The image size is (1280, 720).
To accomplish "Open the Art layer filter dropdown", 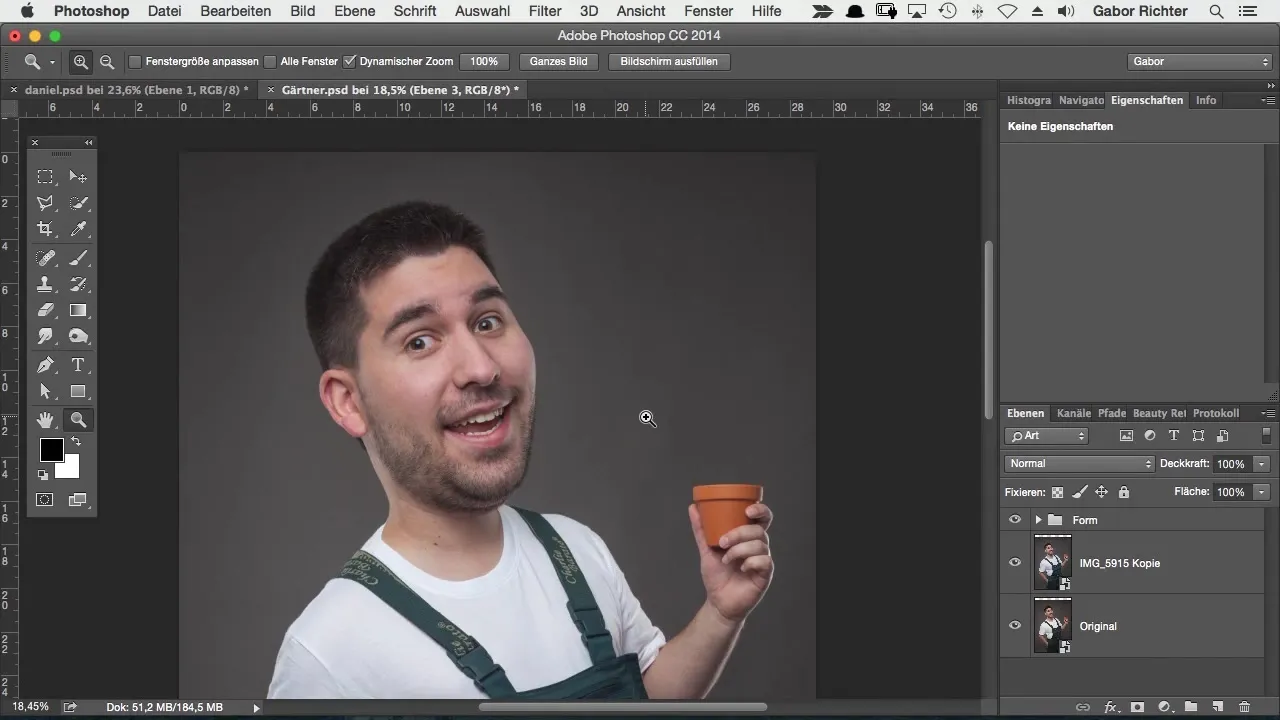I will coord(1046,436).
